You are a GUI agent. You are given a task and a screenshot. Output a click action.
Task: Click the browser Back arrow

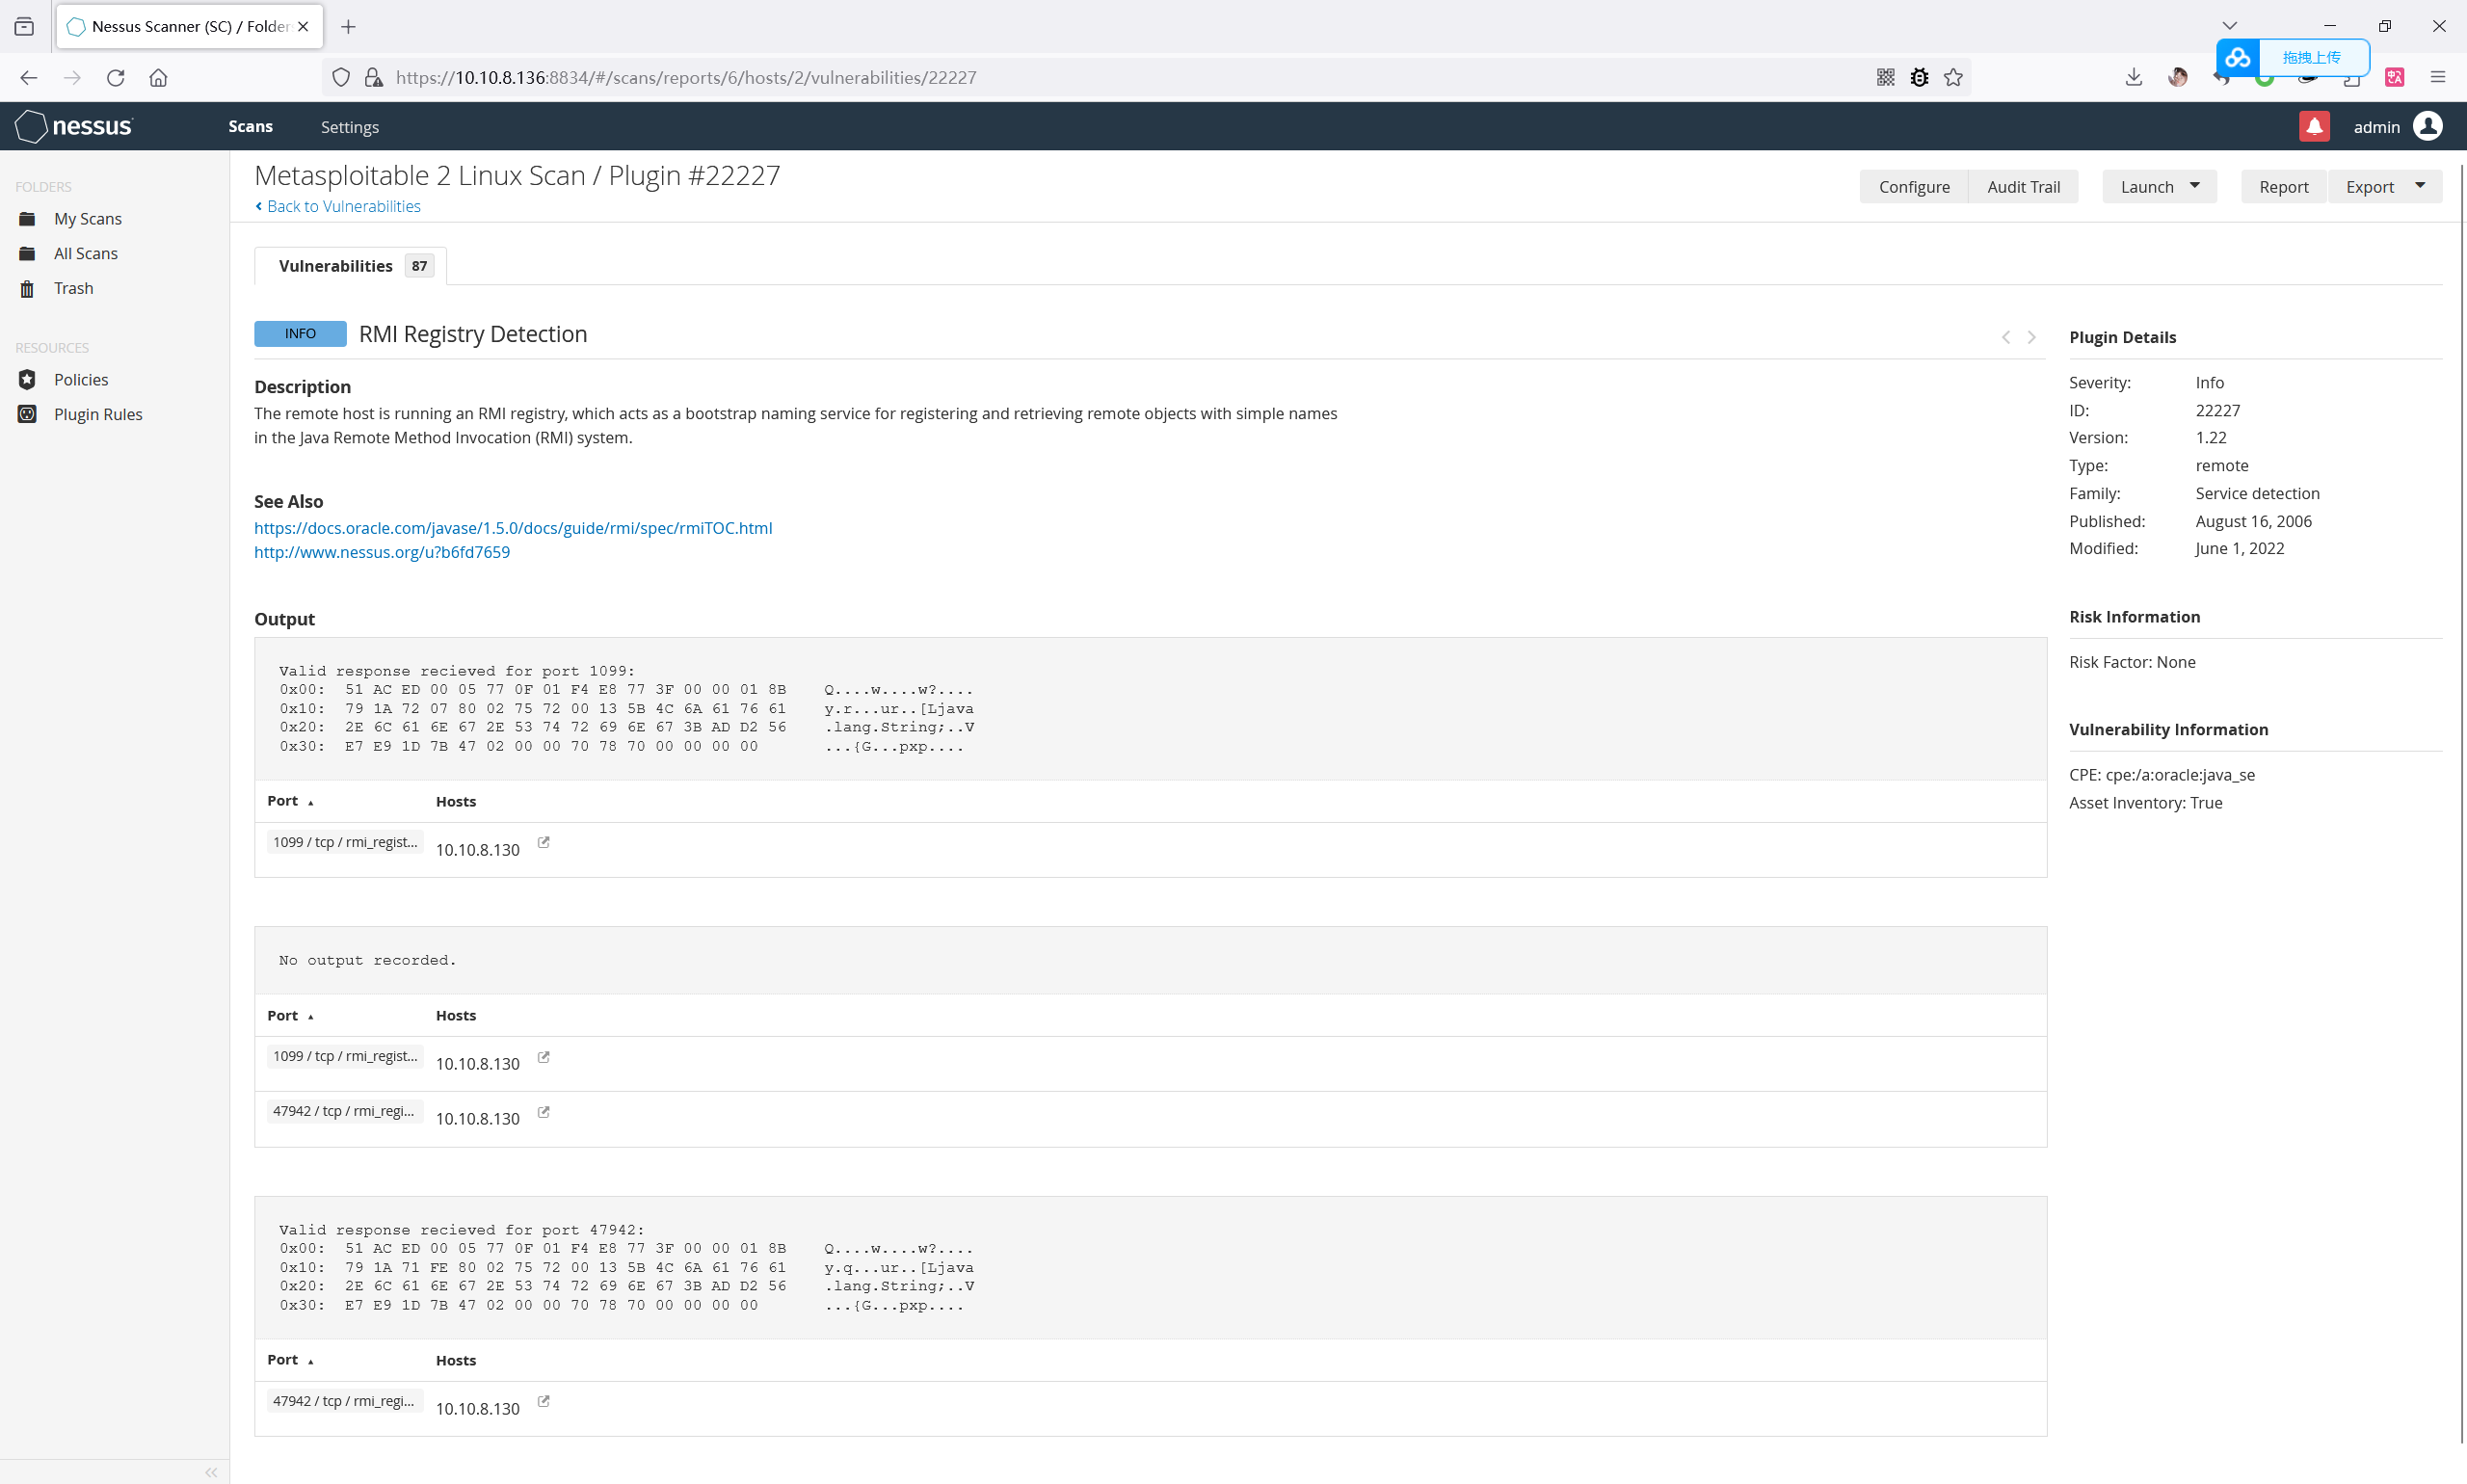pos(28,77)
